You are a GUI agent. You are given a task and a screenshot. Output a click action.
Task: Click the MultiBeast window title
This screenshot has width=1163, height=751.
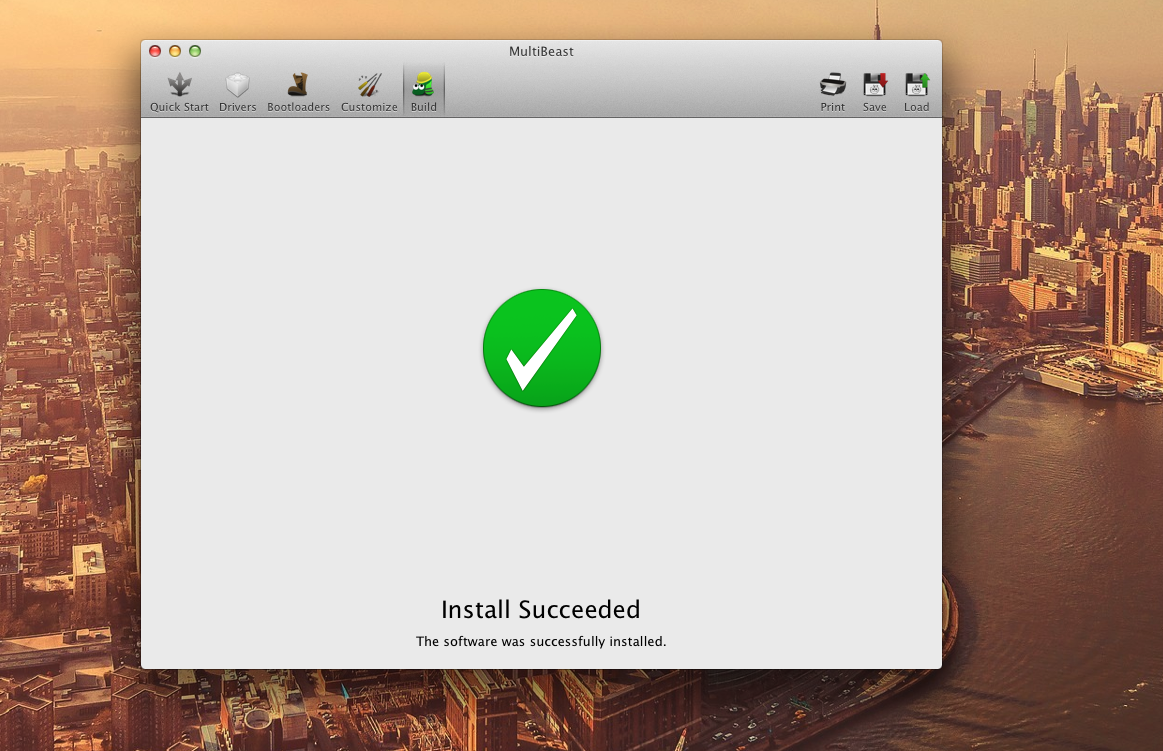click(541, 51)
